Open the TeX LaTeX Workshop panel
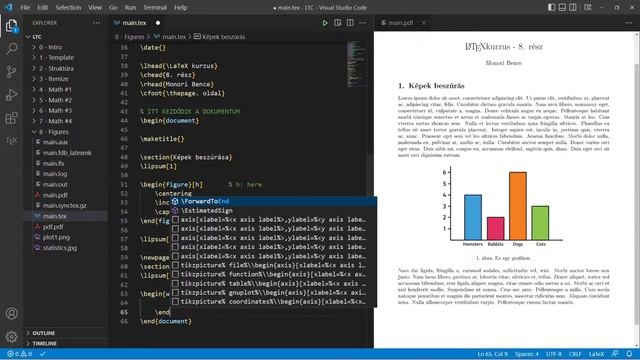 11,141
